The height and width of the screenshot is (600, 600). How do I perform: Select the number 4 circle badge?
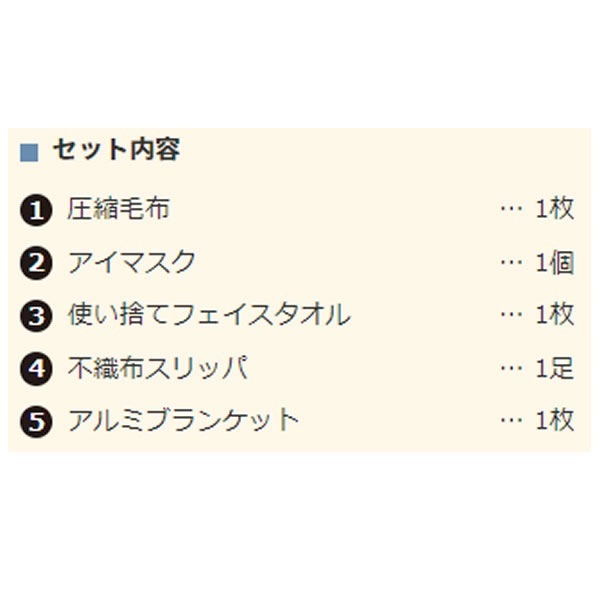click(x=35, y=368)
